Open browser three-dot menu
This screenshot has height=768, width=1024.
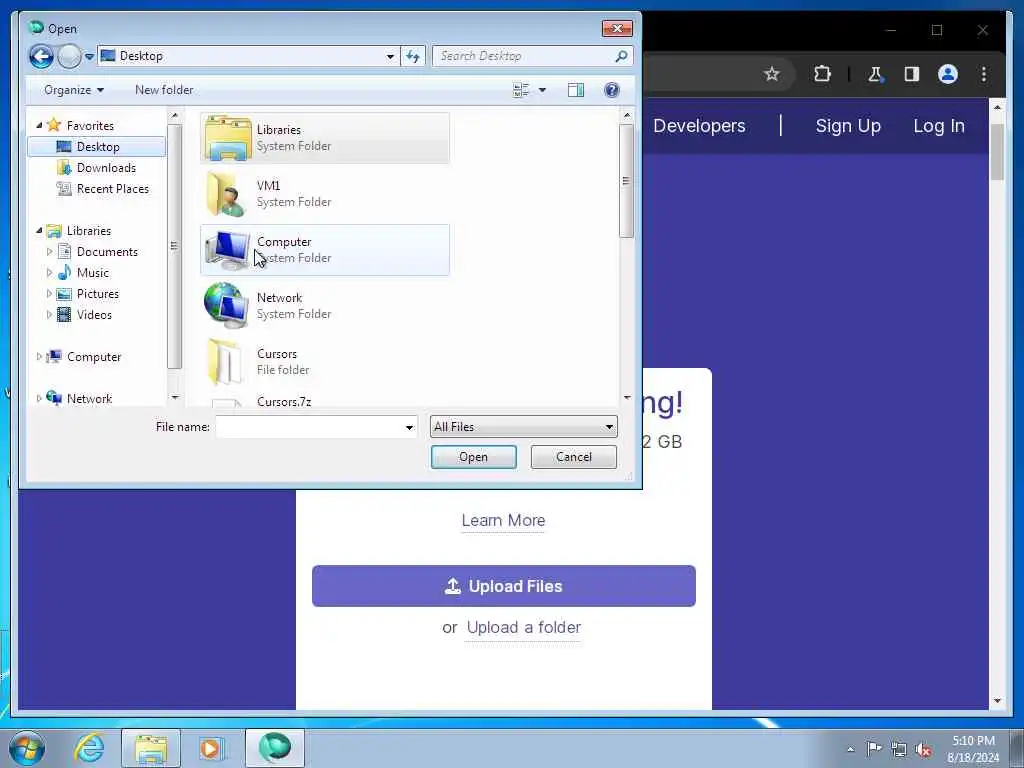(984, 74)
